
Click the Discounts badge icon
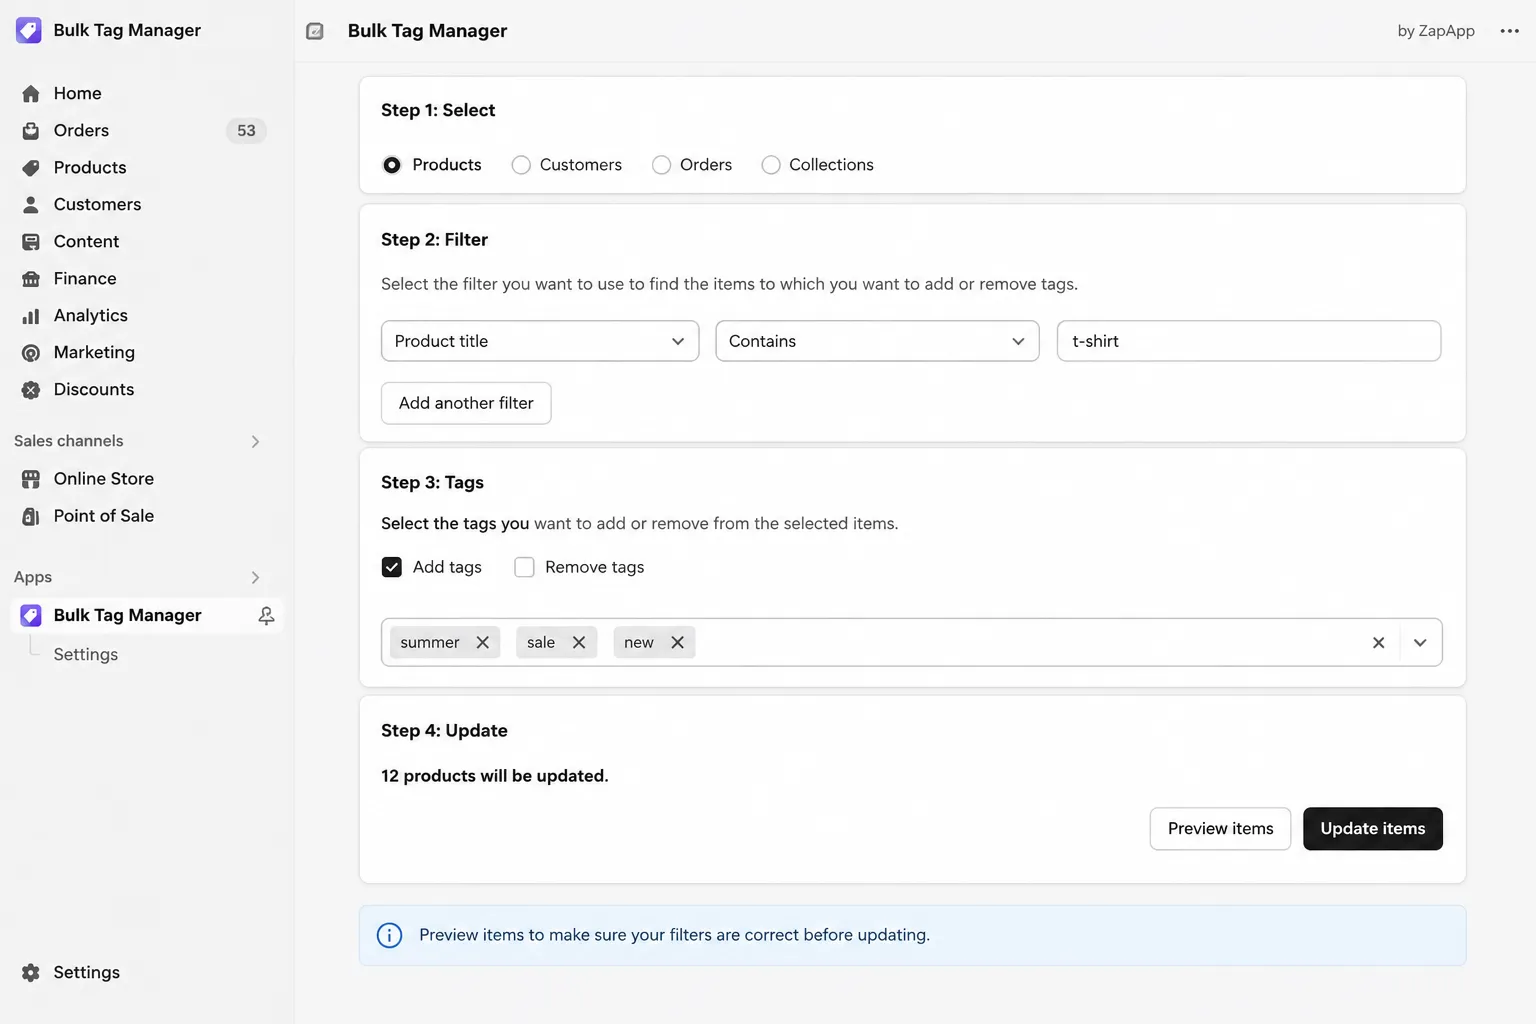(x=31, y=390)
